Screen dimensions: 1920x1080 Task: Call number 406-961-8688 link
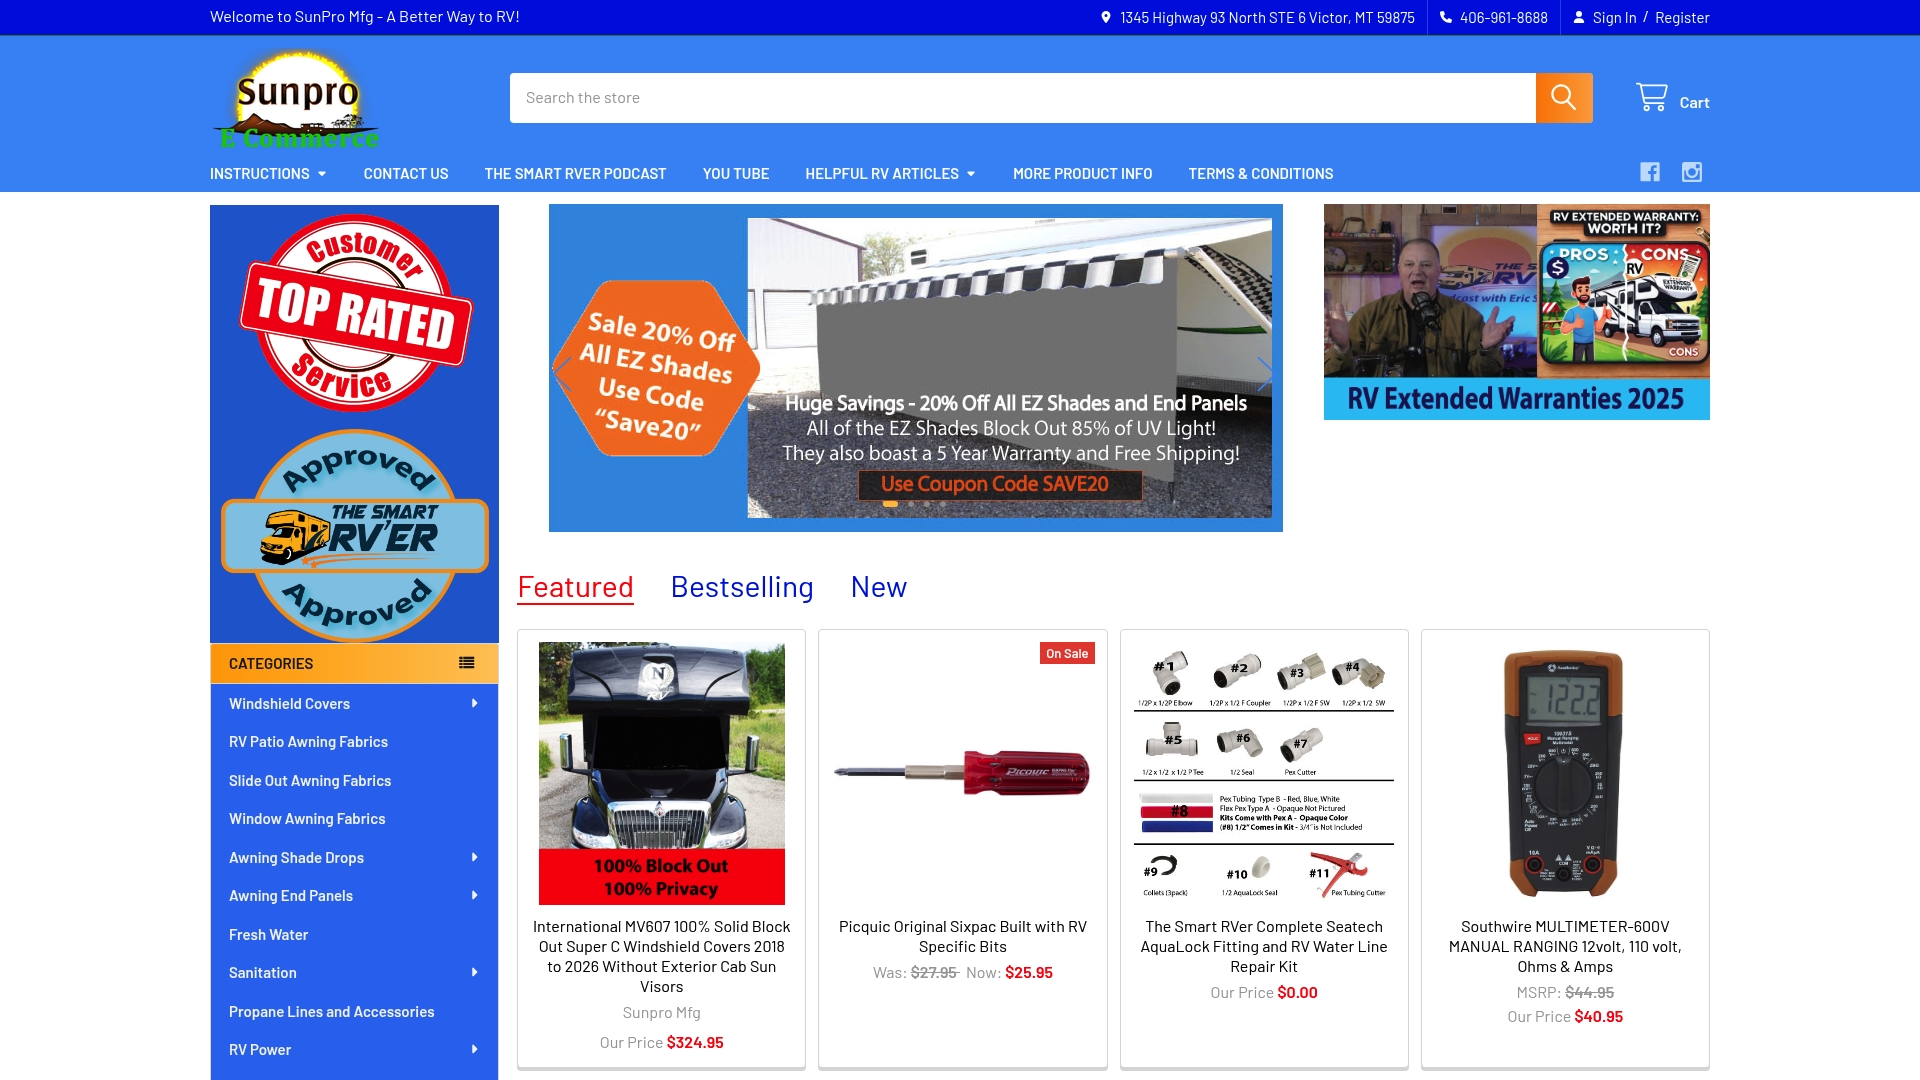coord(1503,17)
